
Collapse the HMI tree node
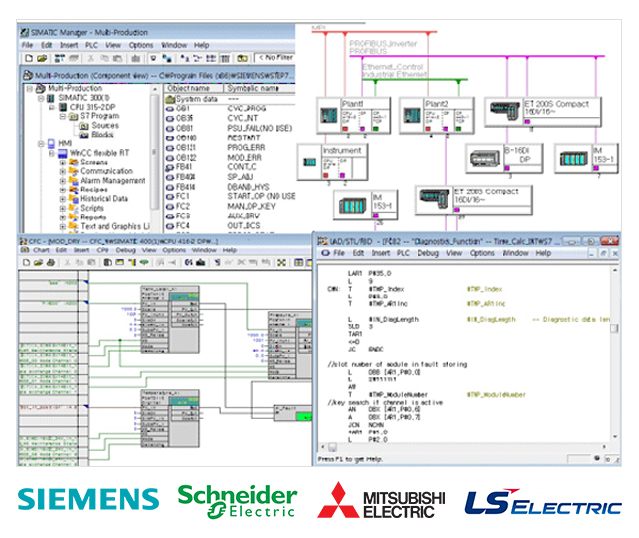pyautogui.click(x=41, y=143)
